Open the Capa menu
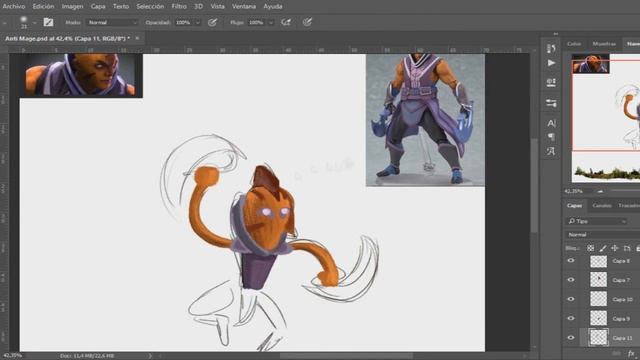Viewport: 640px width, 360px height. [98, 6]
